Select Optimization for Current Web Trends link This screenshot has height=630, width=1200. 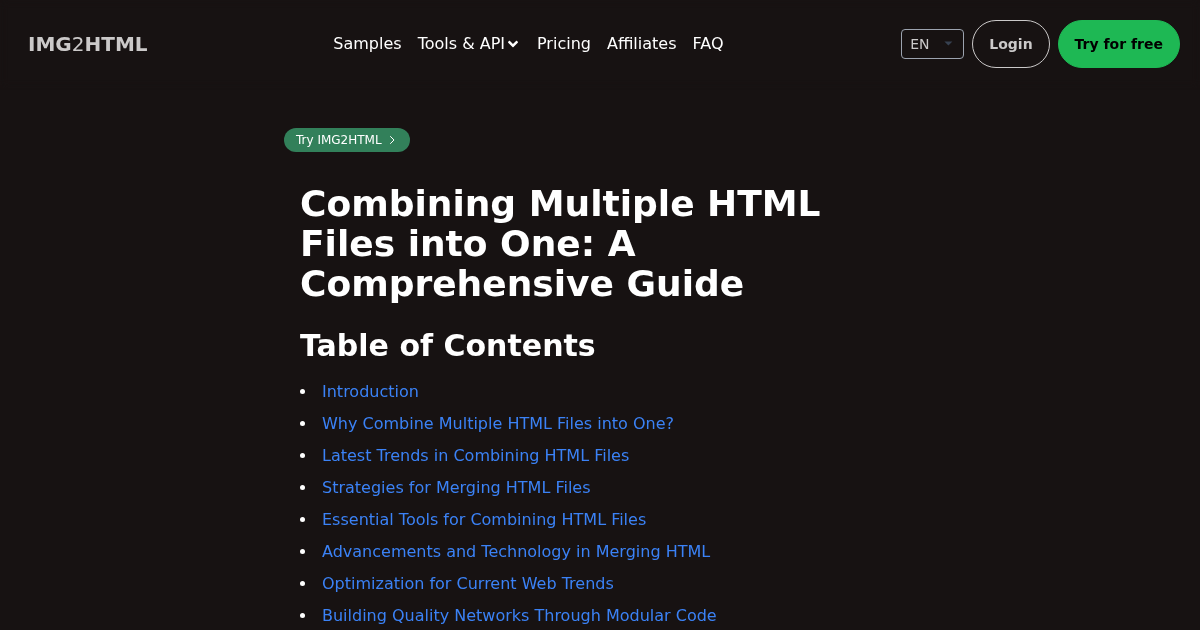click(467, 584)
